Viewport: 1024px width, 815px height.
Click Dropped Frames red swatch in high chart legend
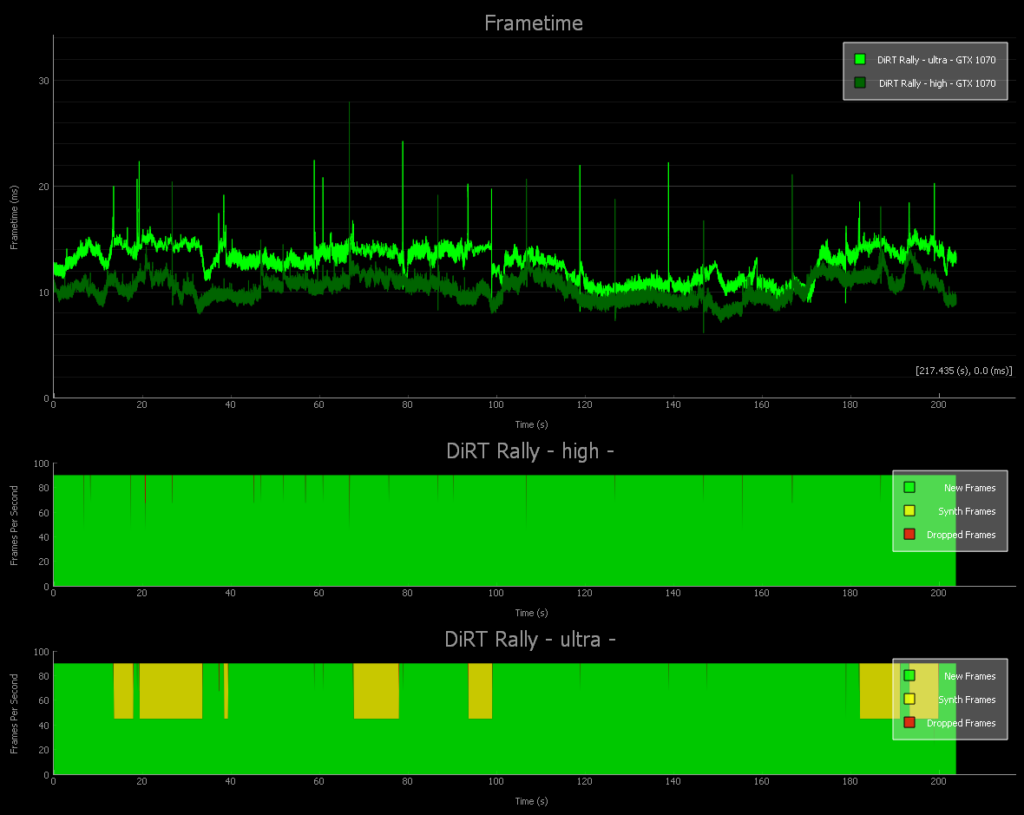909,534
